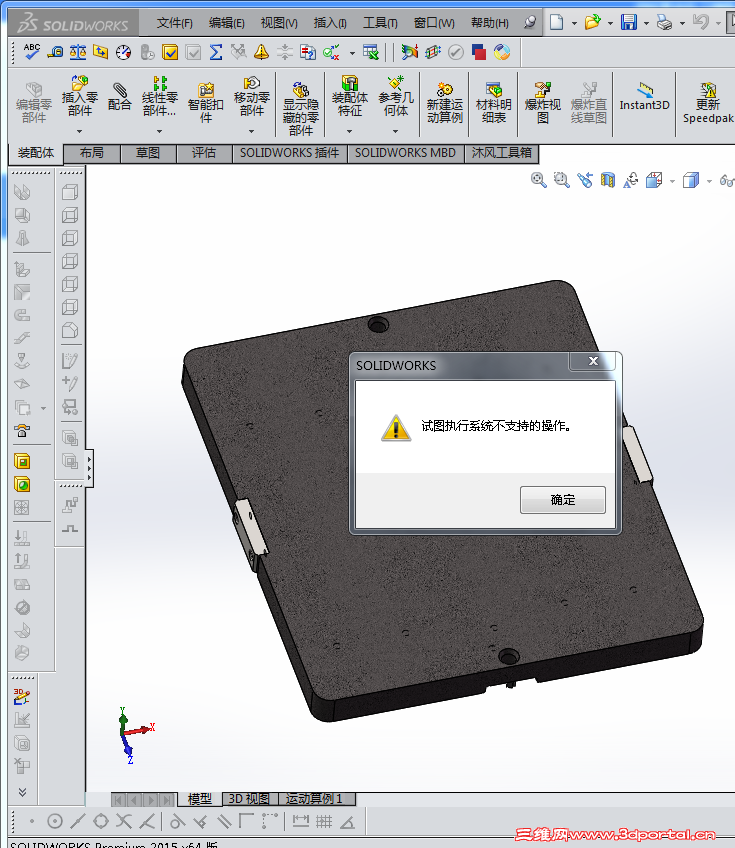735x848 pixels.
Task: Click the Open file icon
Action: (593, 22)
